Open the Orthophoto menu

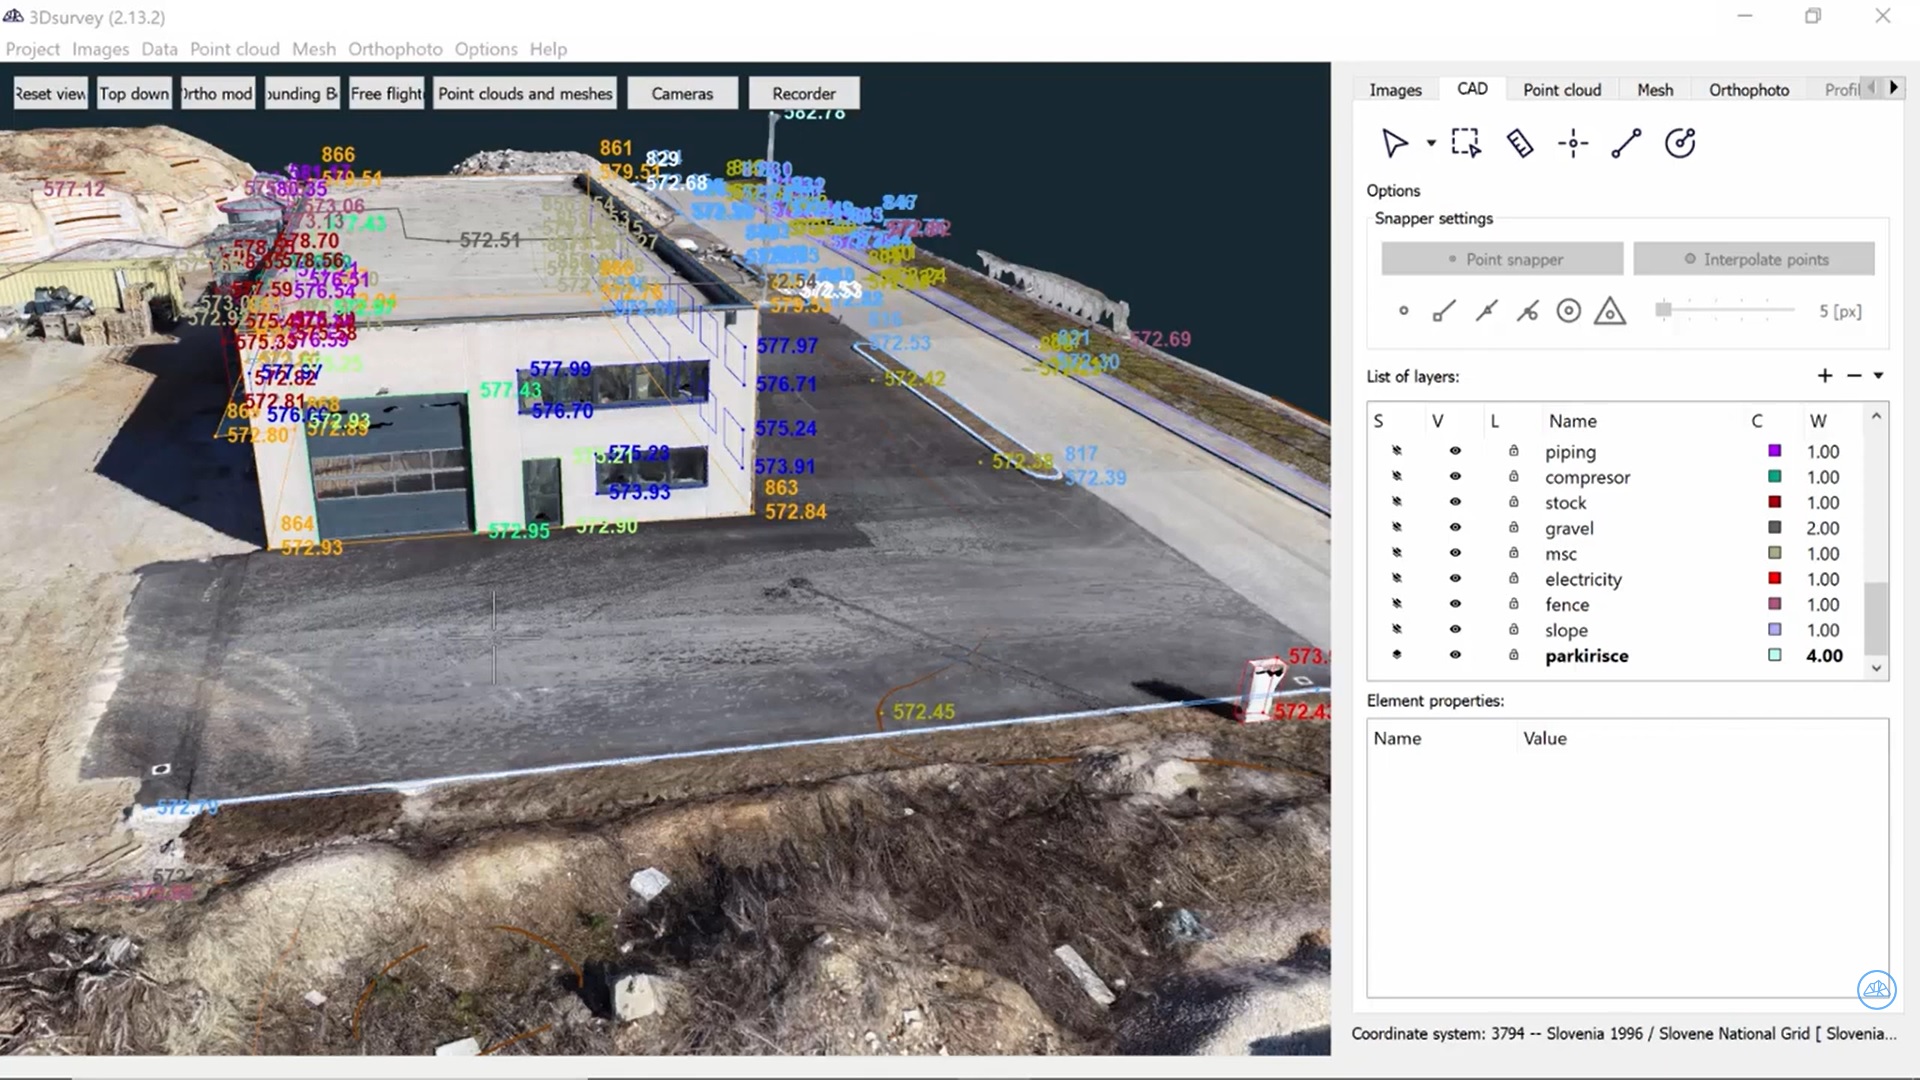395,49
